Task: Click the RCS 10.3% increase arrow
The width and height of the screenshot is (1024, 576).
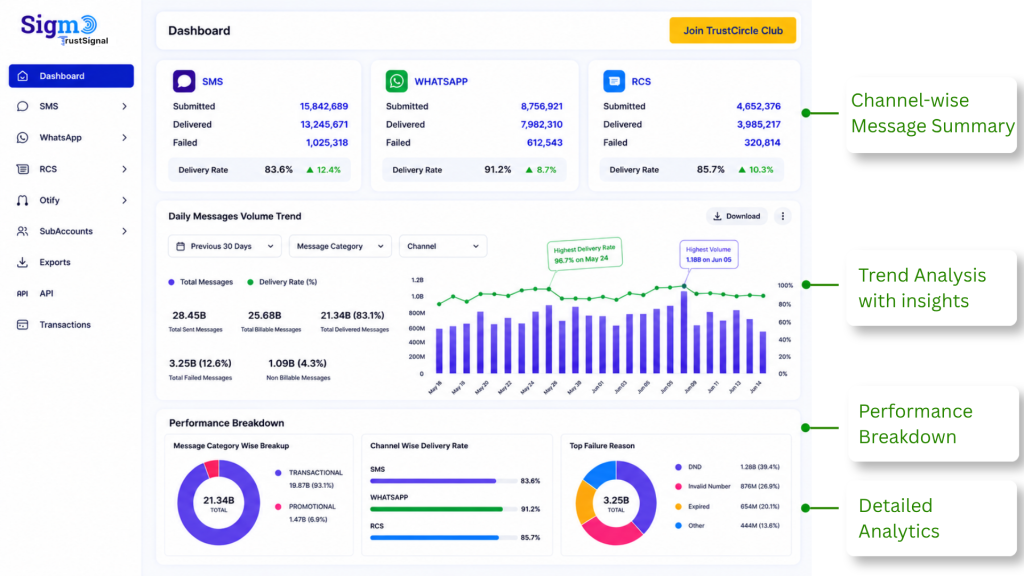Action: pos(742,170)
